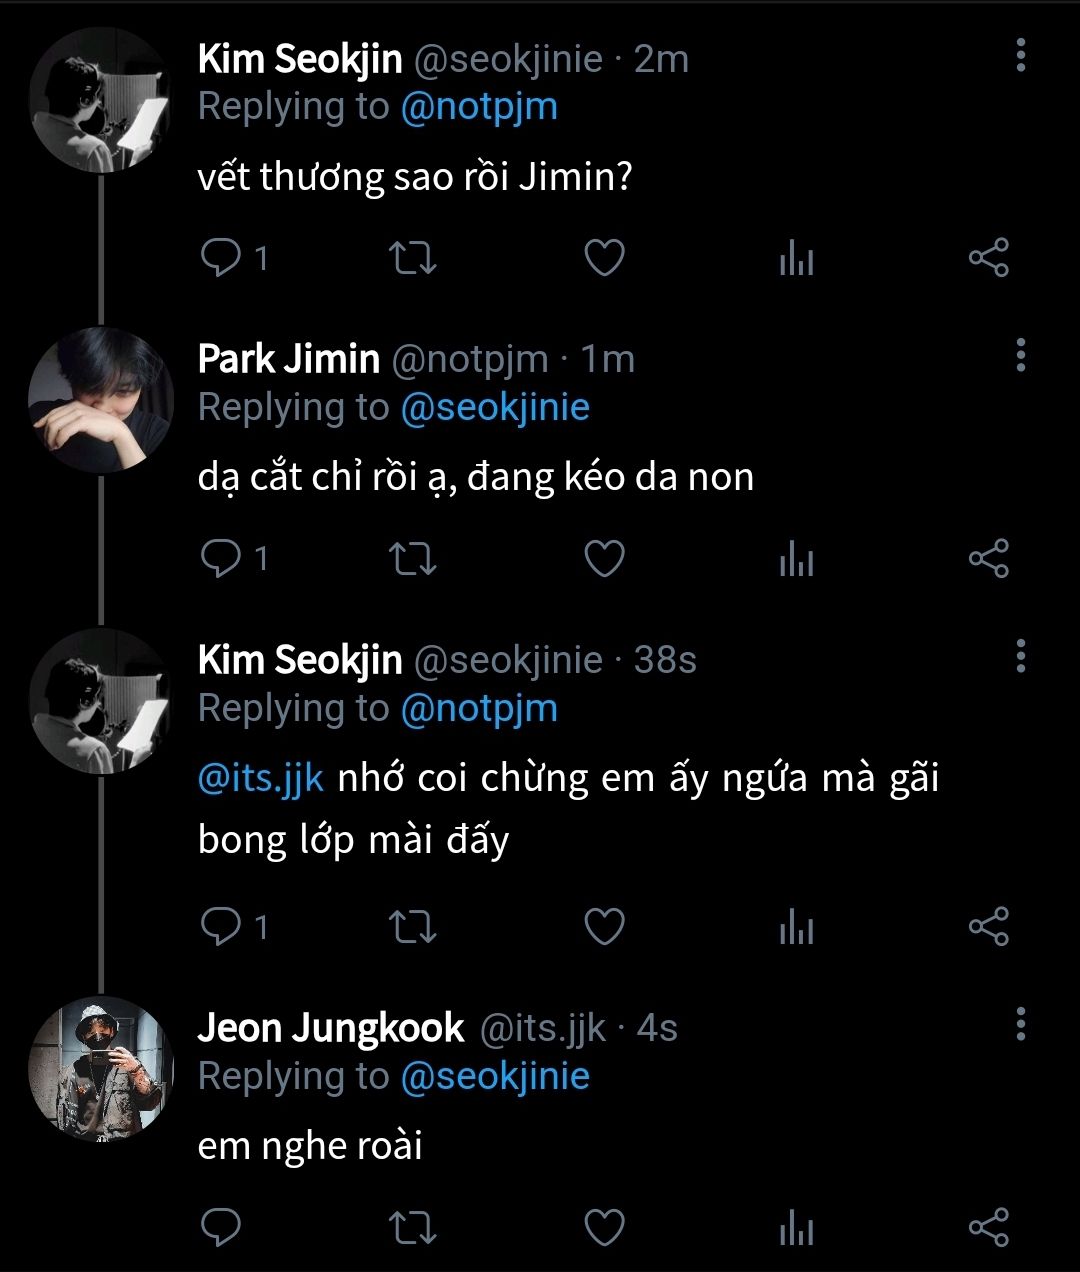1080x1272 pixels.
Task: Open Park Jimin's profile avatar
Action: click(x=100, y=400)
